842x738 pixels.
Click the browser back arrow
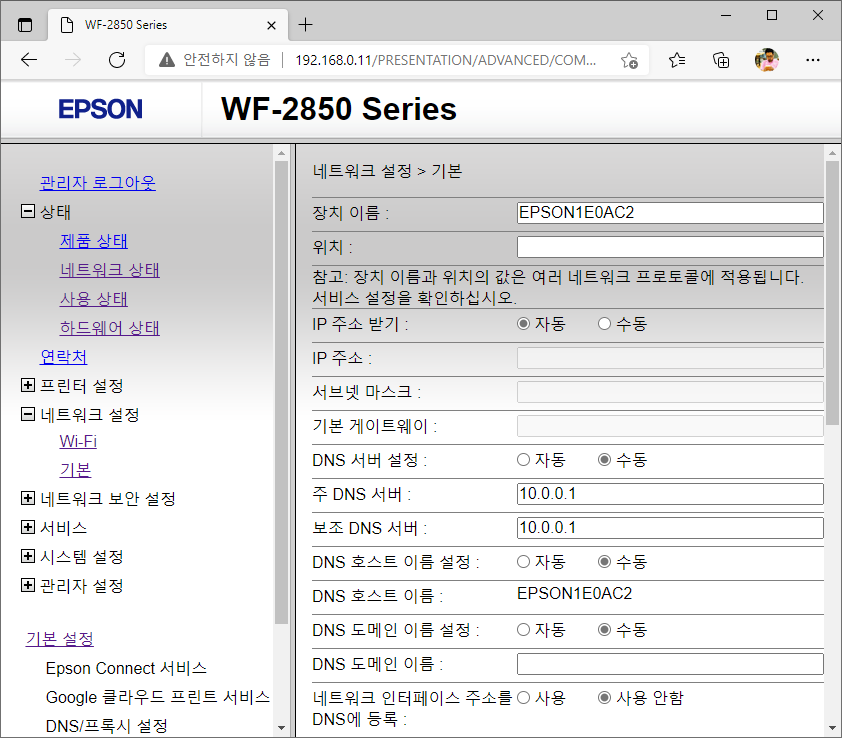click(29, 60)
